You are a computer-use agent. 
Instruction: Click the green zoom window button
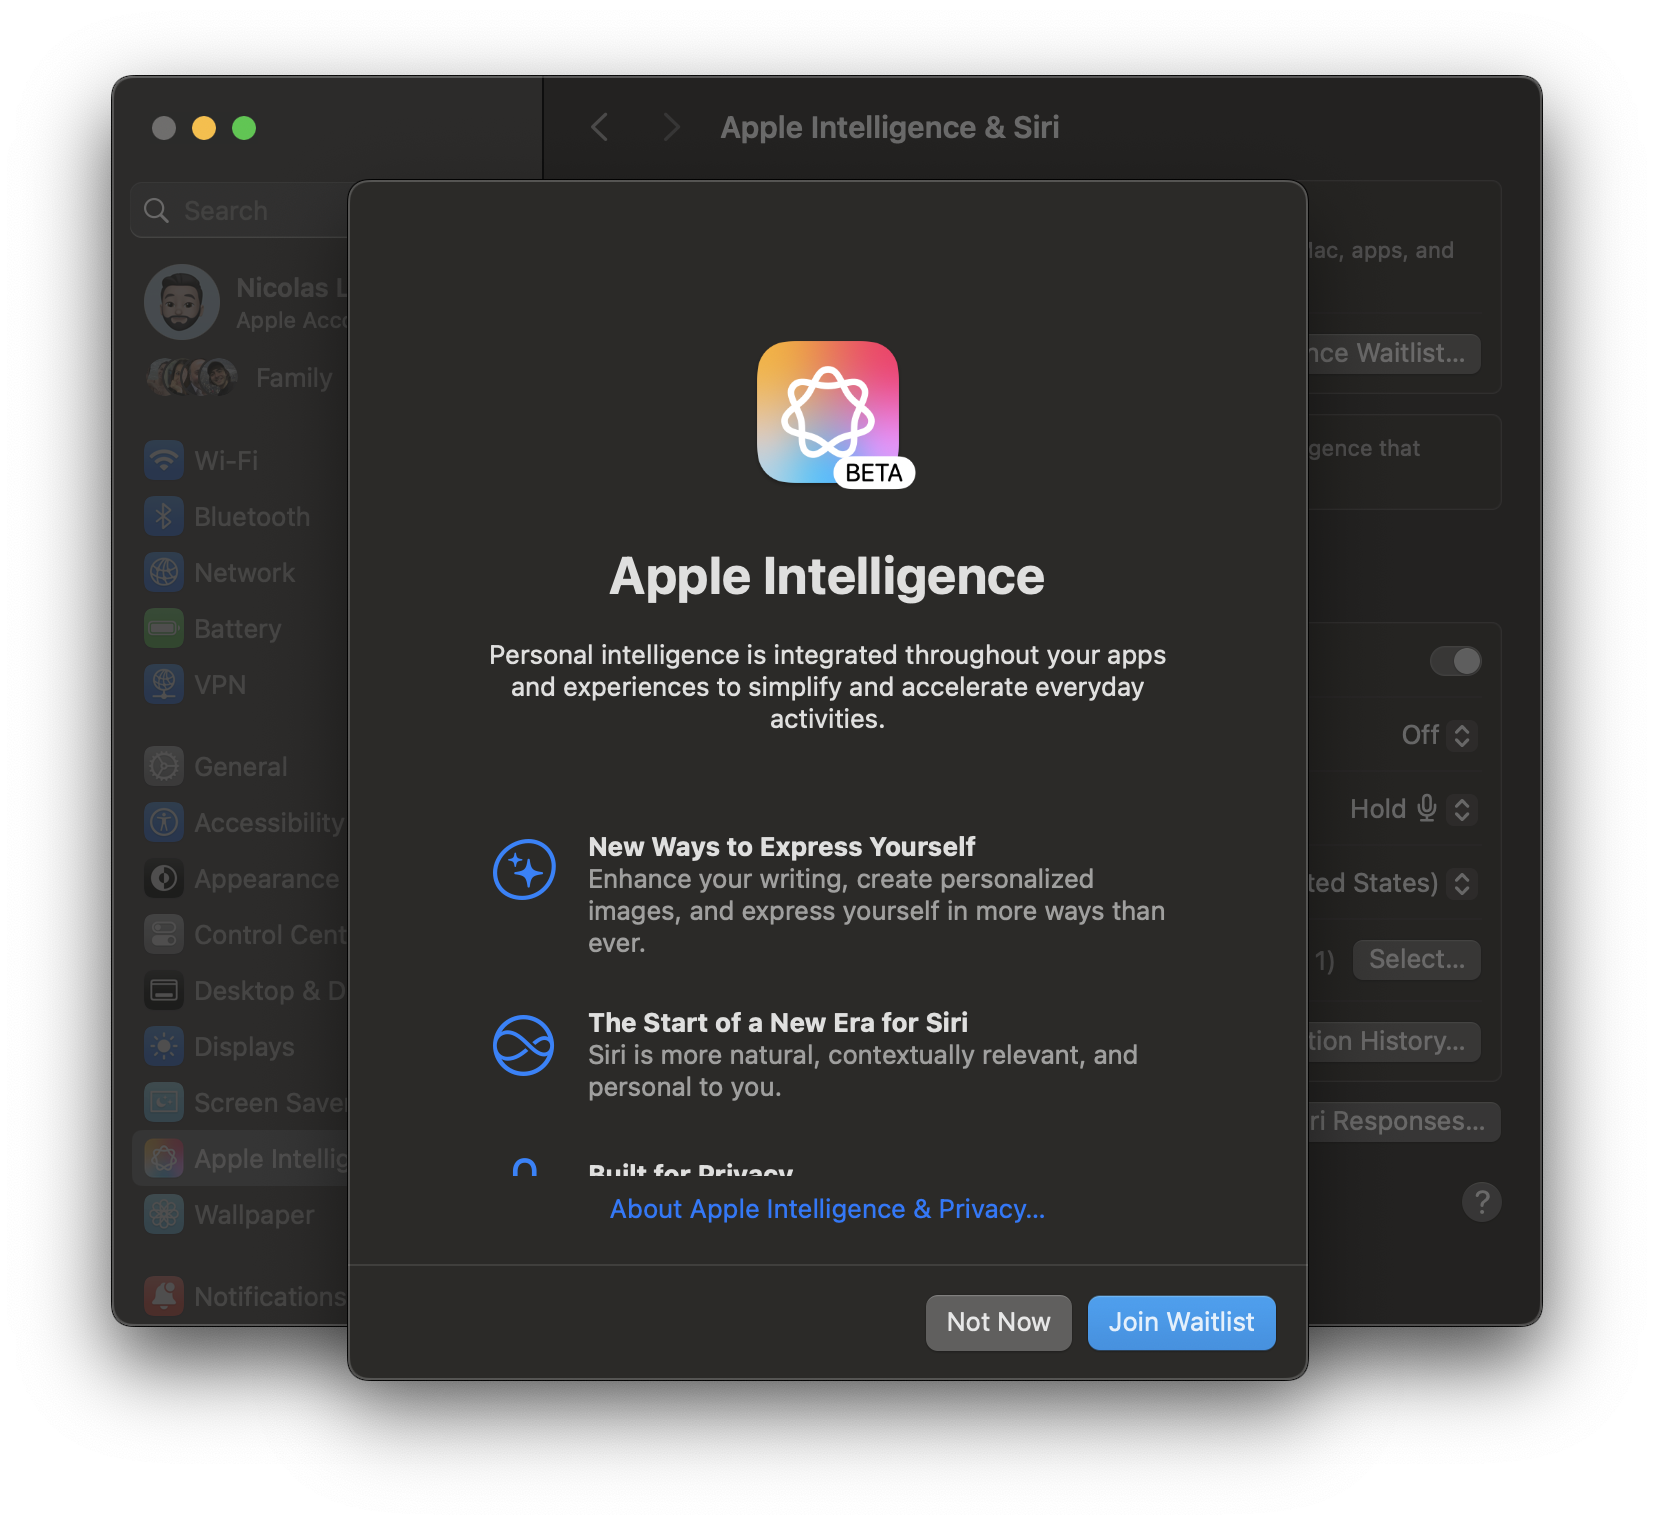click(244, 128)
